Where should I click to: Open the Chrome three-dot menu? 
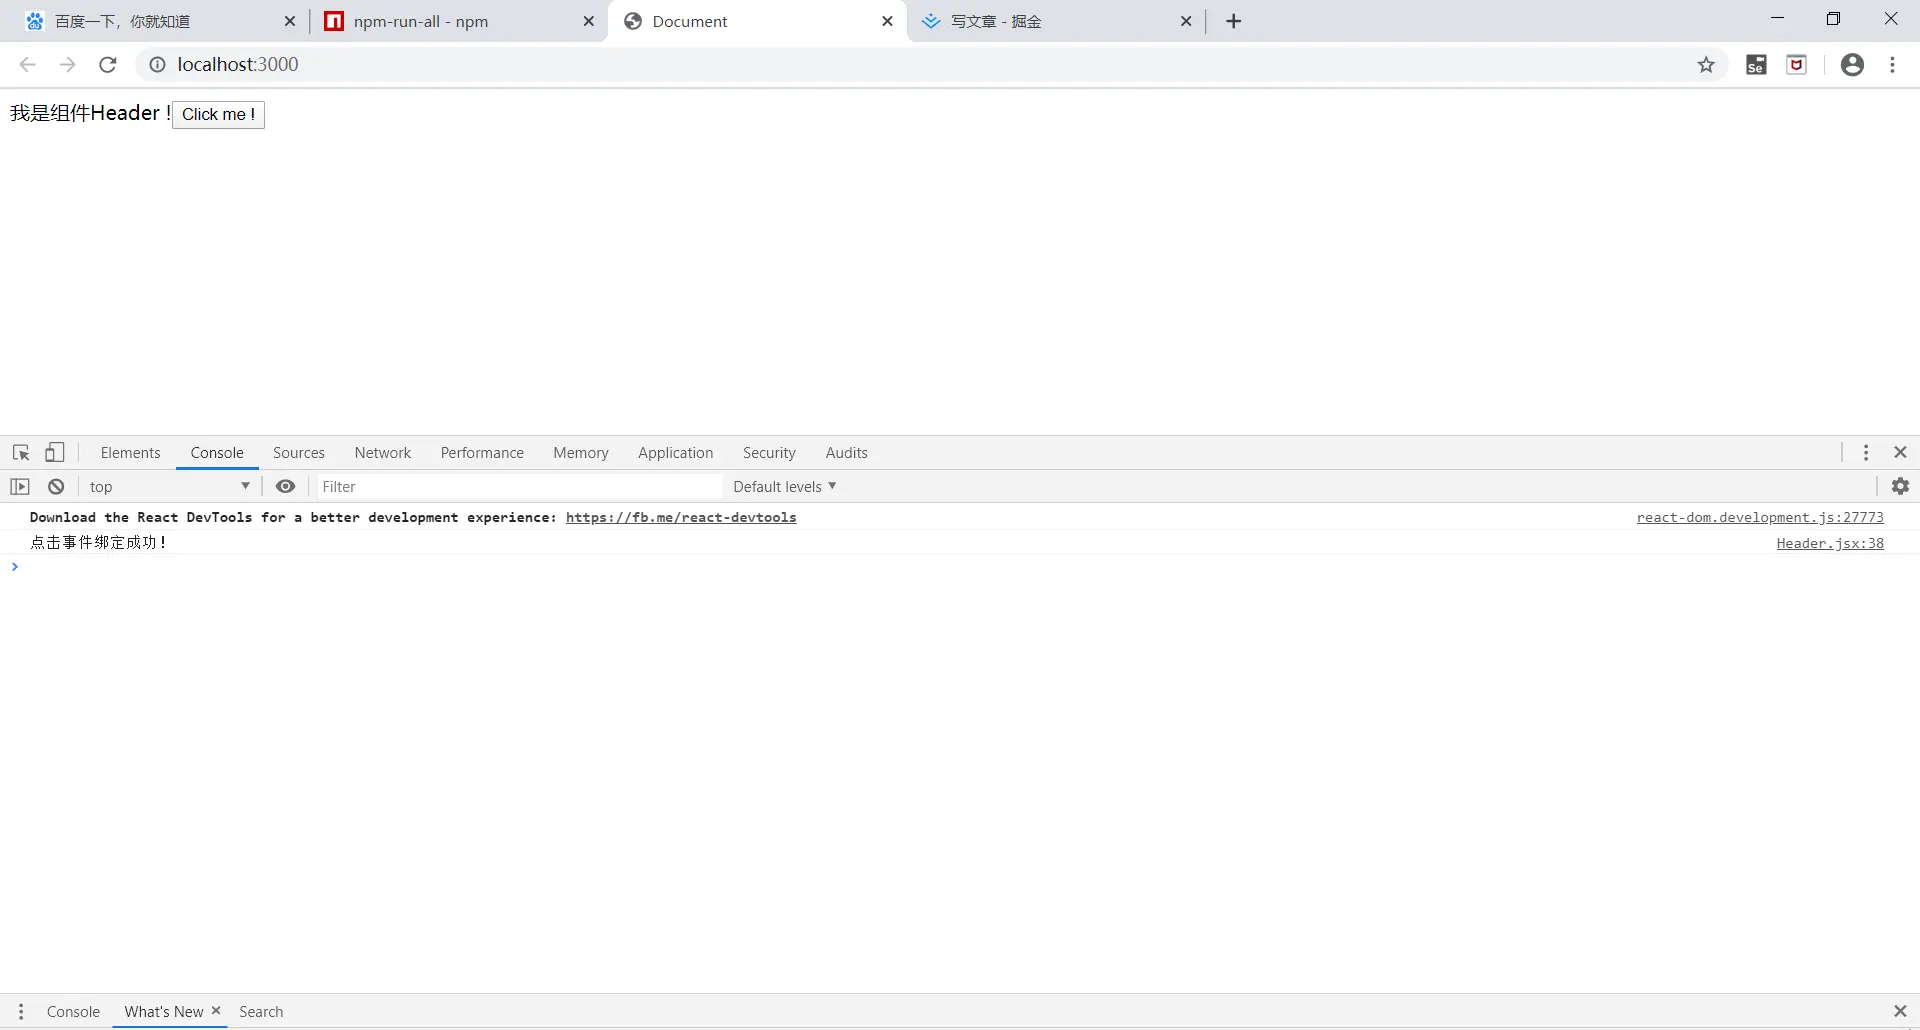click(1892, 65)
